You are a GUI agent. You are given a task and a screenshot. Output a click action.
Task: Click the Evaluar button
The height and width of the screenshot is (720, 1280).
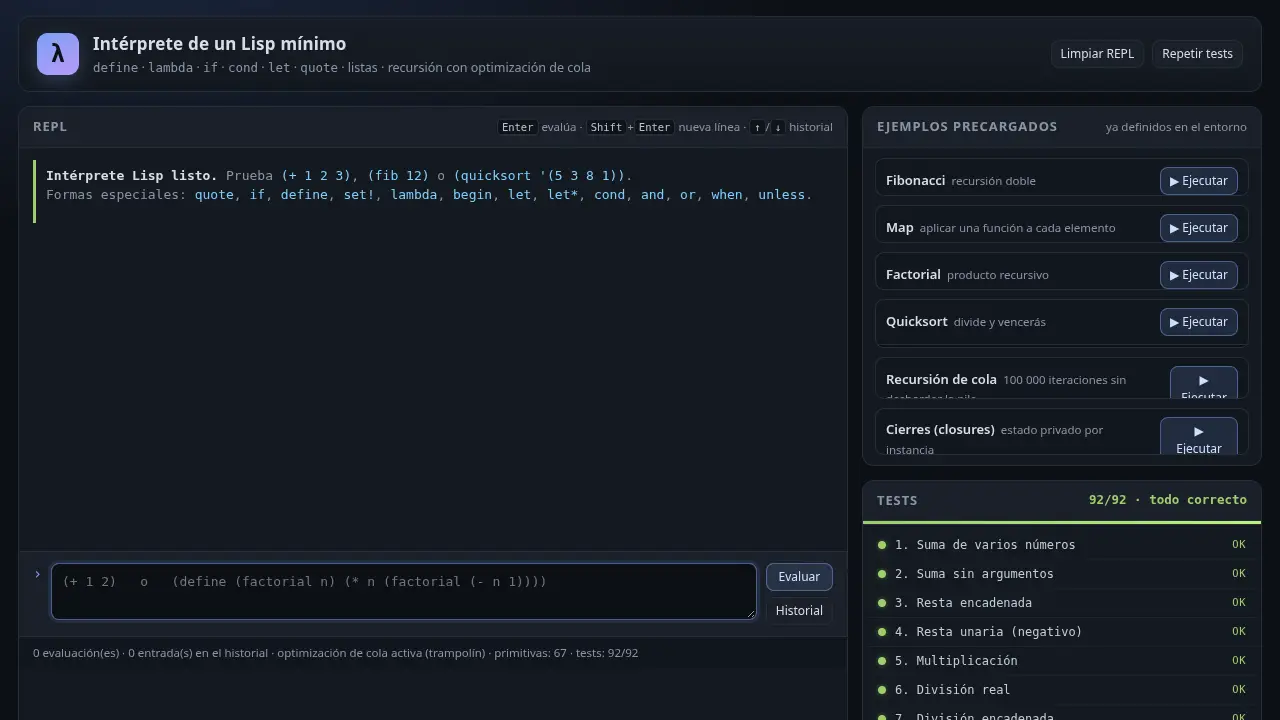pos(799,577)
